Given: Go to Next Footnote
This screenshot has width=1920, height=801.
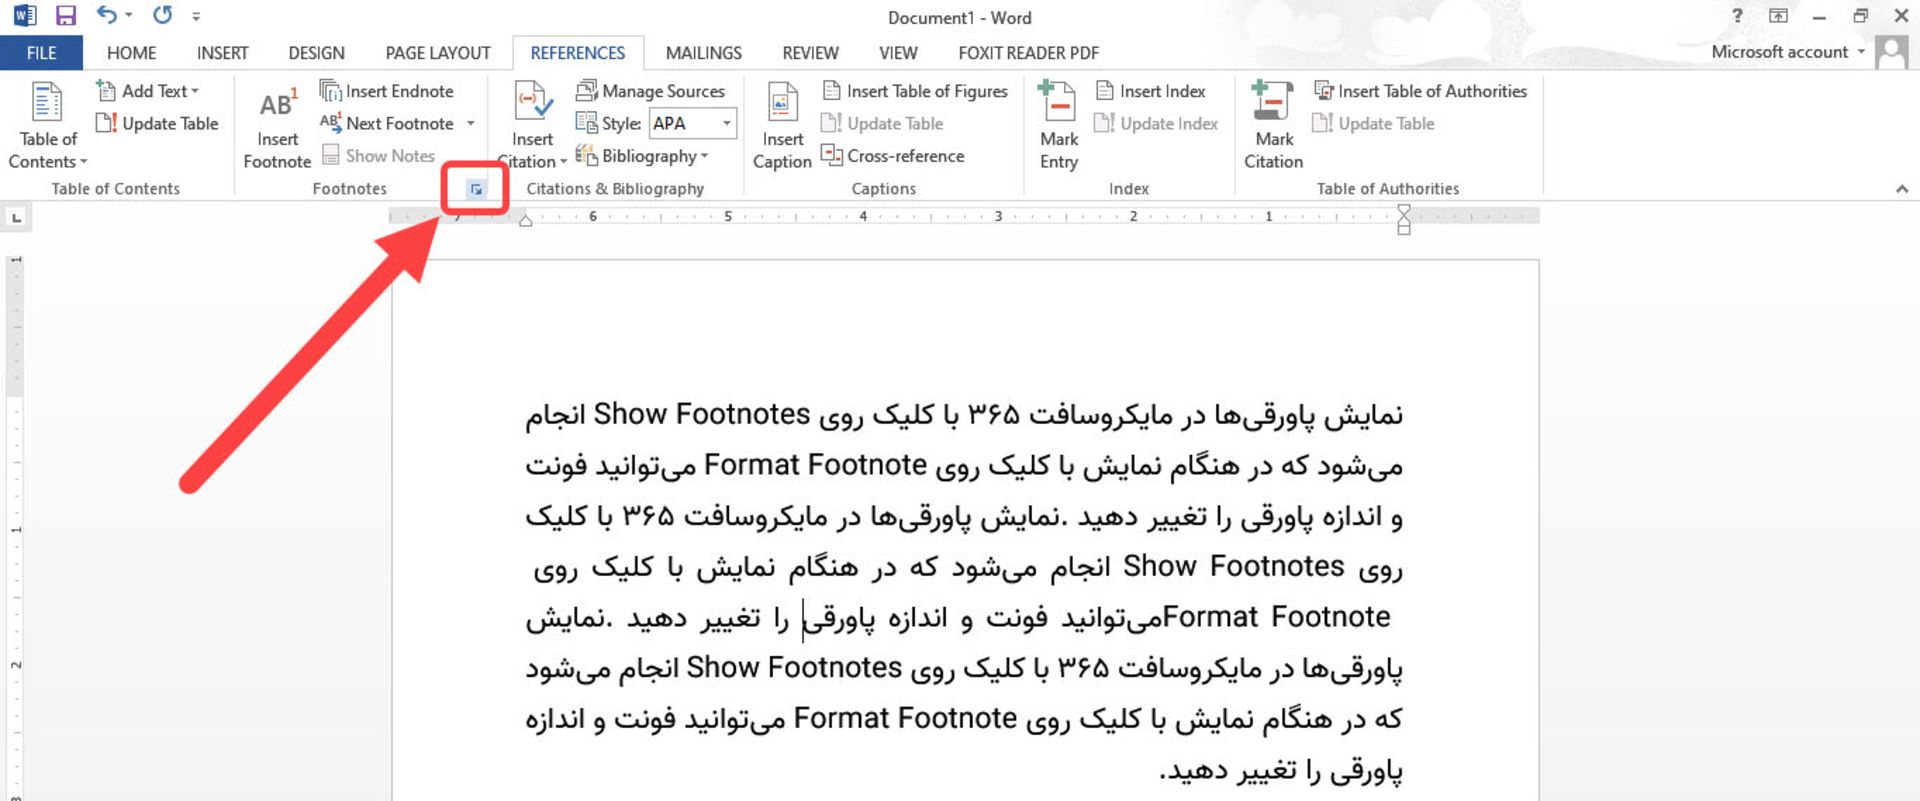Looking at the screenshot, I should click(x=387, y=124).
